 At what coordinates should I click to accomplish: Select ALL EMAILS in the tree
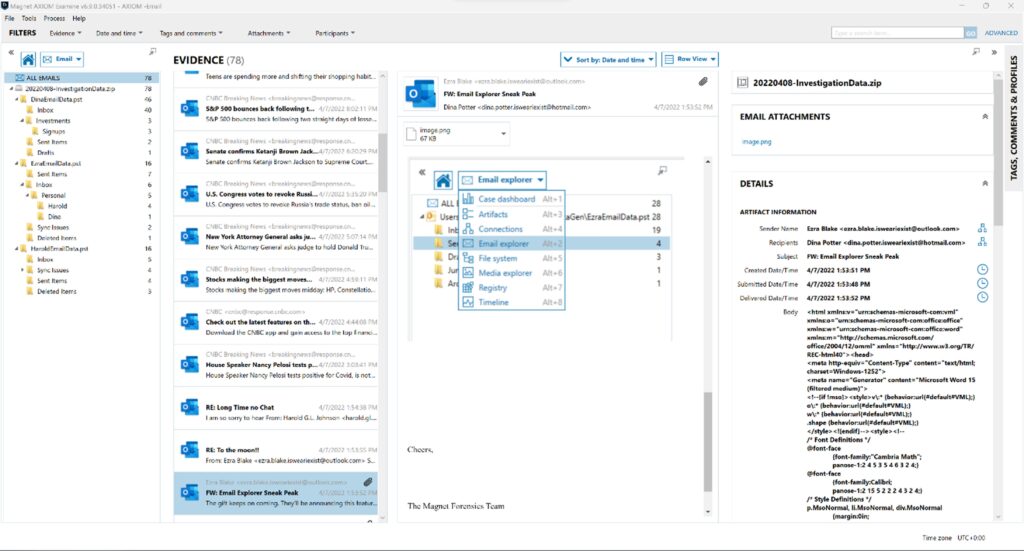click(x=83, y=78)
